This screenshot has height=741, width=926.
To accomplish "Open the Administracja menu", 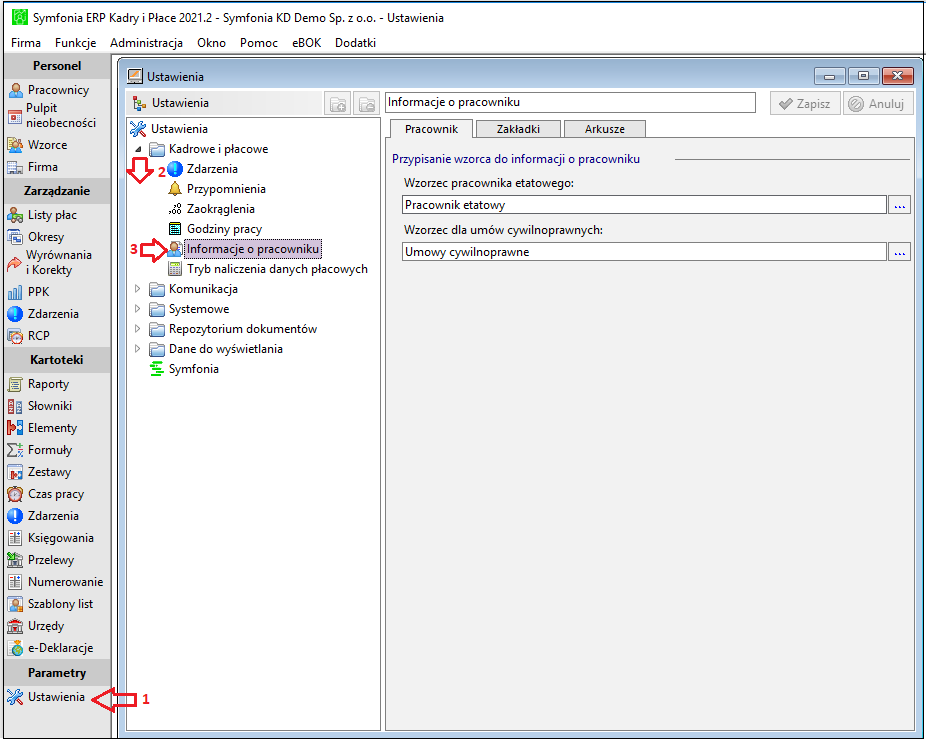I will [146, 43].
